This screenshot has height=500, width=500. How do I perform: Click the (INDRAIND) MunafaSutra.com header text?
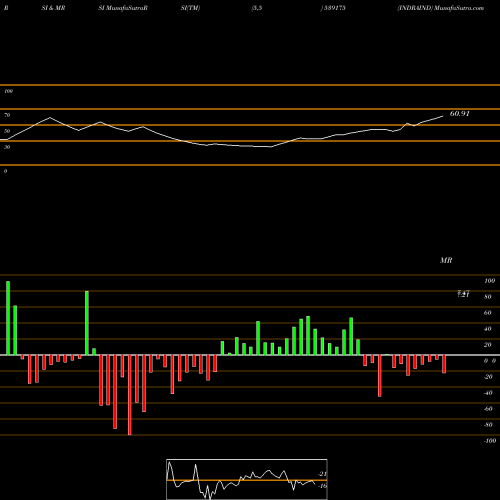pyautogui.click(x=441, y=8)
